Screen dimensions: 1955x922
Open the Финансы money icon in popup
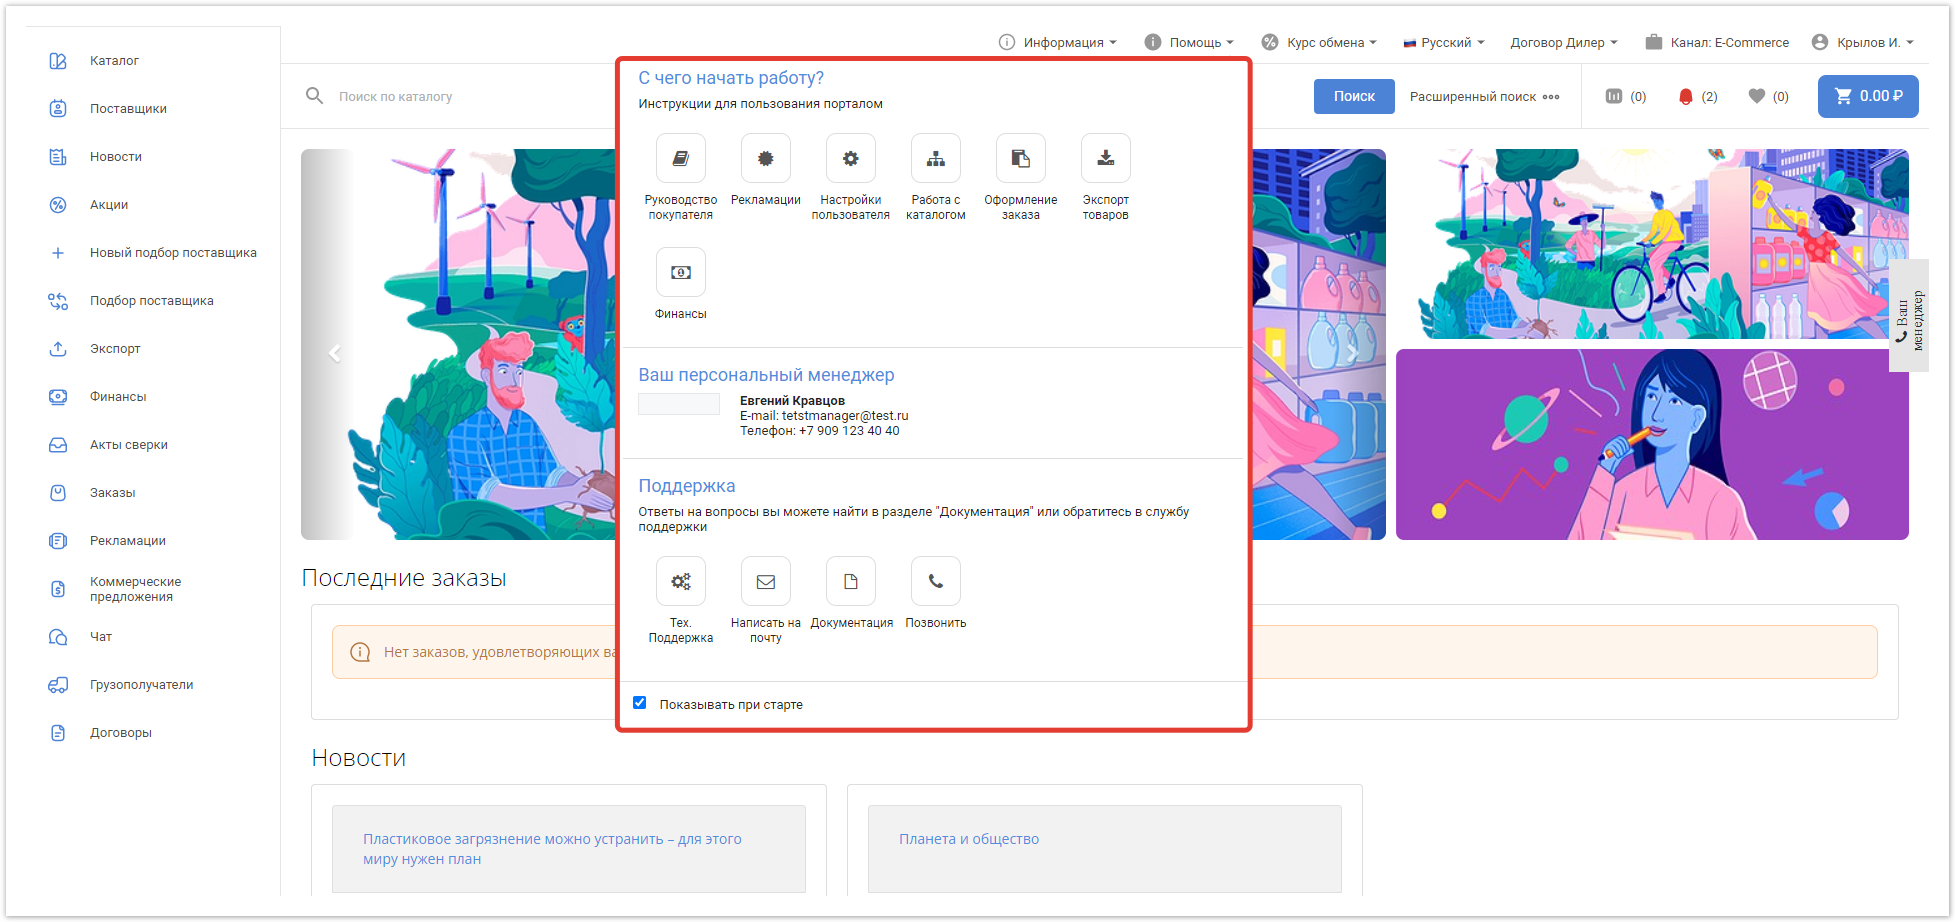pyautogui.click(x=680, y=273)
